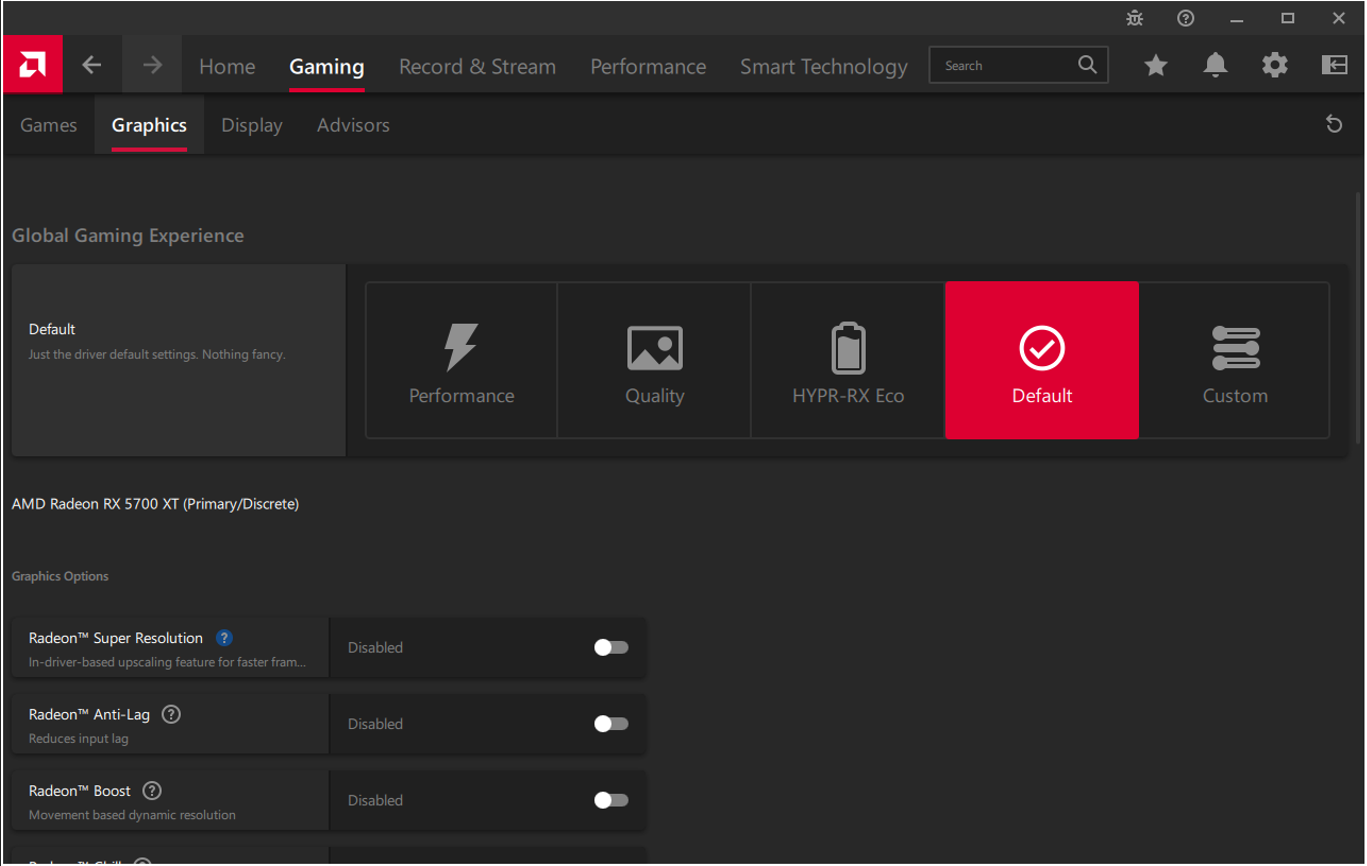
Task: Enable Radeon Boost toggle
Action: [611, 799]
